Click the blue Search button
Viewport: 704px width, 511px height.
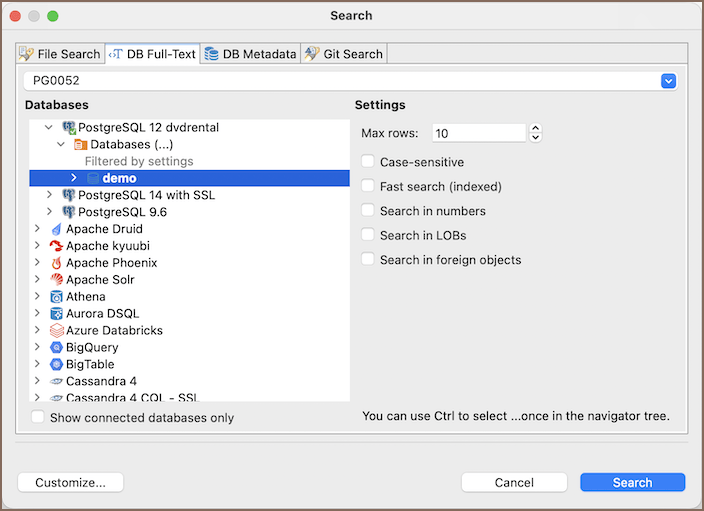632,482
